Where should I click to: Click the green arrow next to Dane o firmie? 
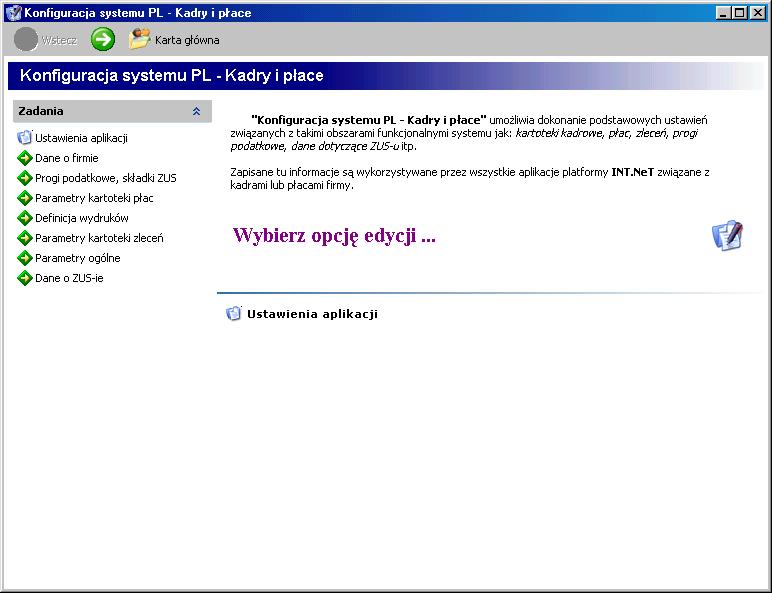25,158
